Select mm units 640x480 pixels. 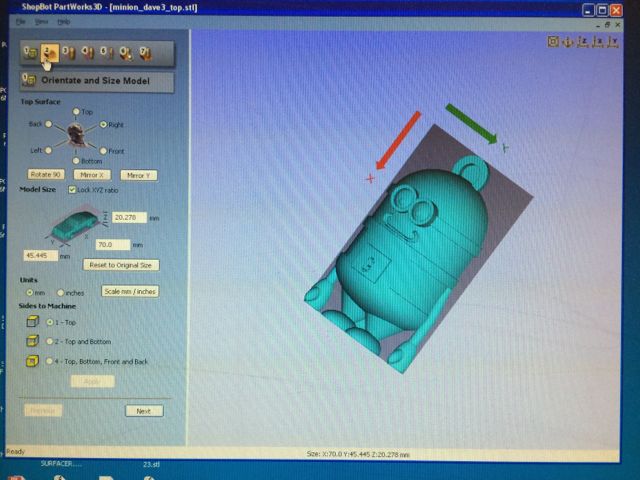point(29,292)
